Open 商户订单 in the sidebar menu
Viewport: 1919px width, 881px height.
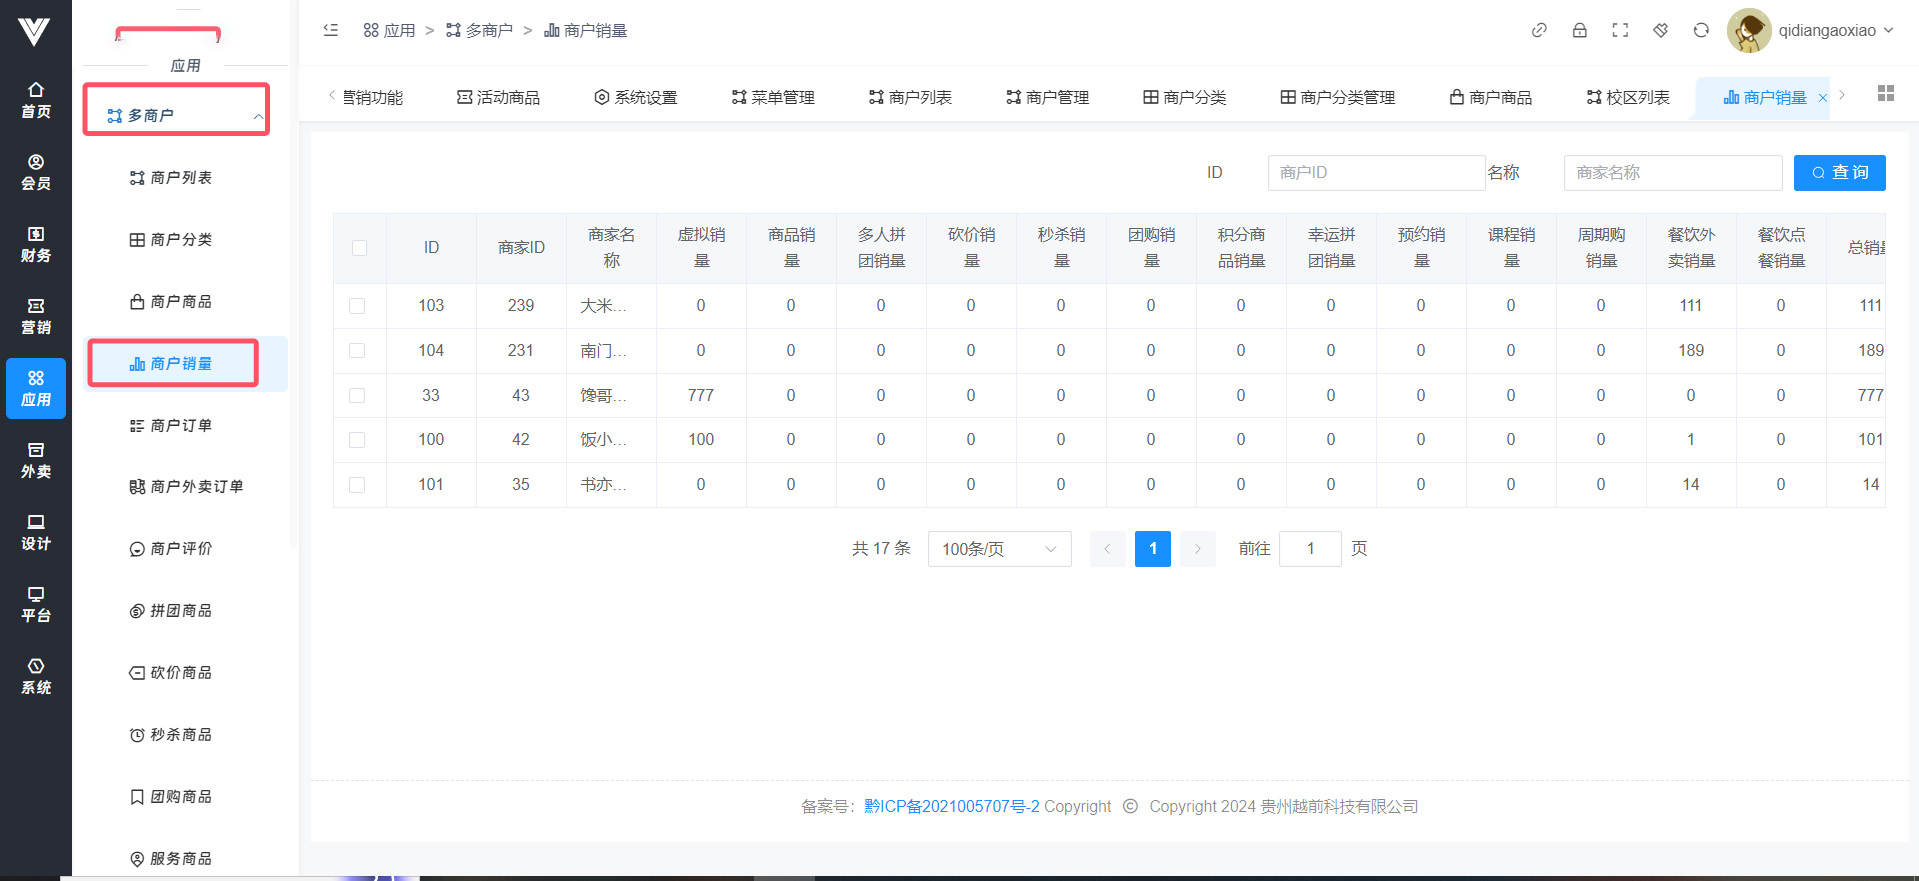tap(180, 425)
